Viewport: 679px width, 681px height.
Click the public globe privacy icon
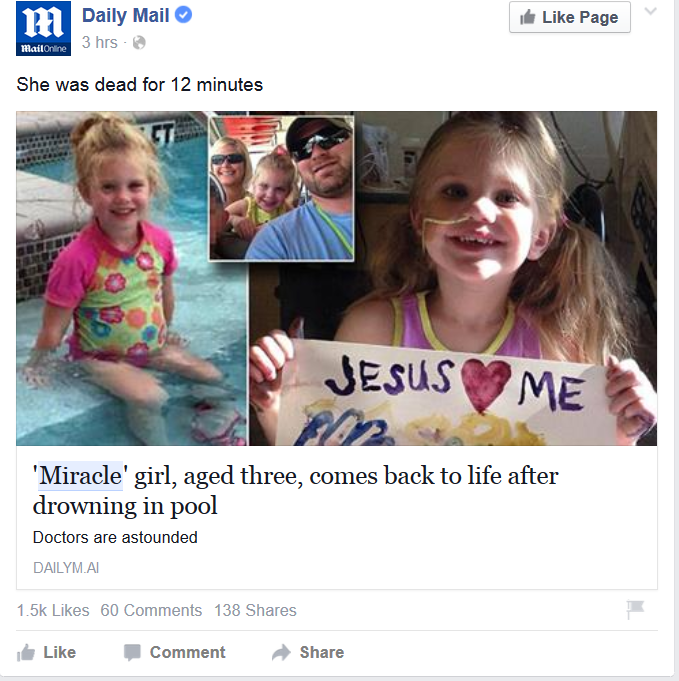pyautogui.click(x=139, y=43)
